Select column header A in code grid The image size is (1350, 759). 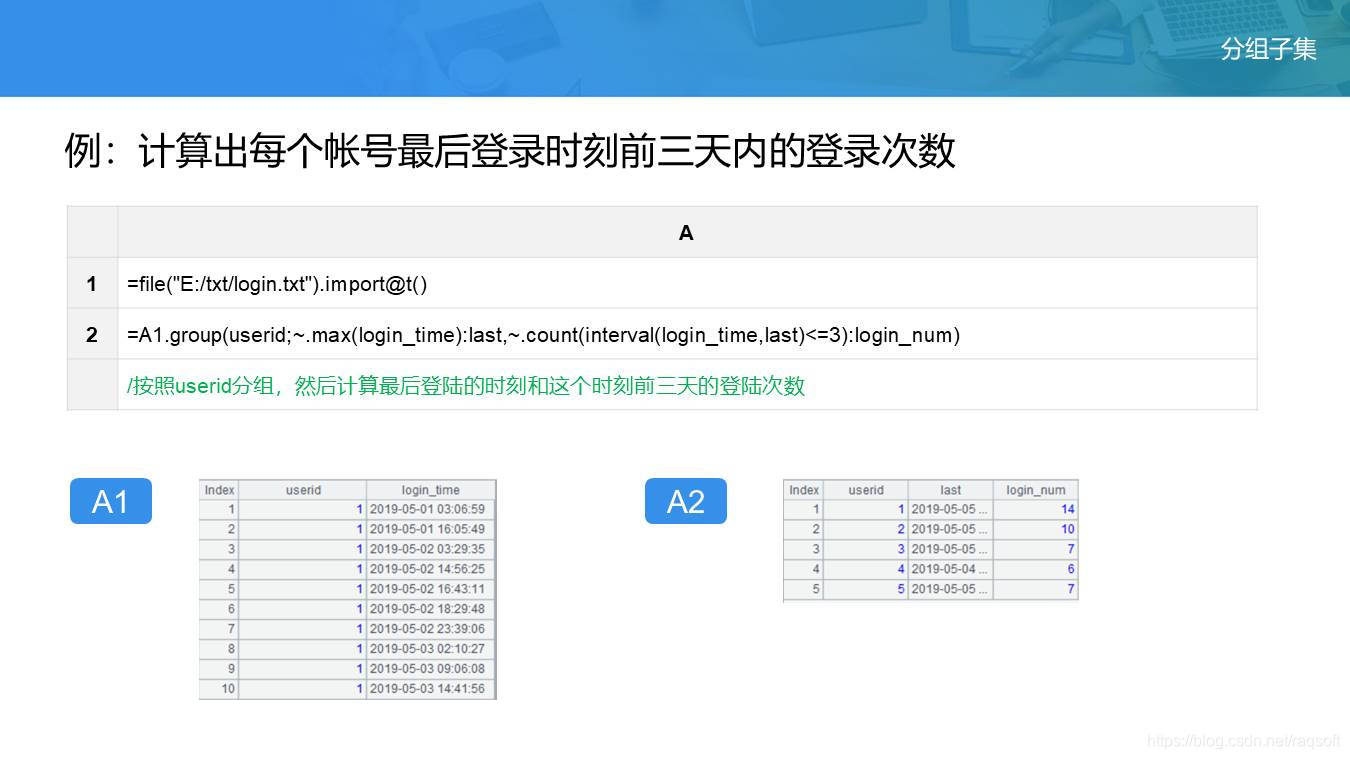point(687,233)
